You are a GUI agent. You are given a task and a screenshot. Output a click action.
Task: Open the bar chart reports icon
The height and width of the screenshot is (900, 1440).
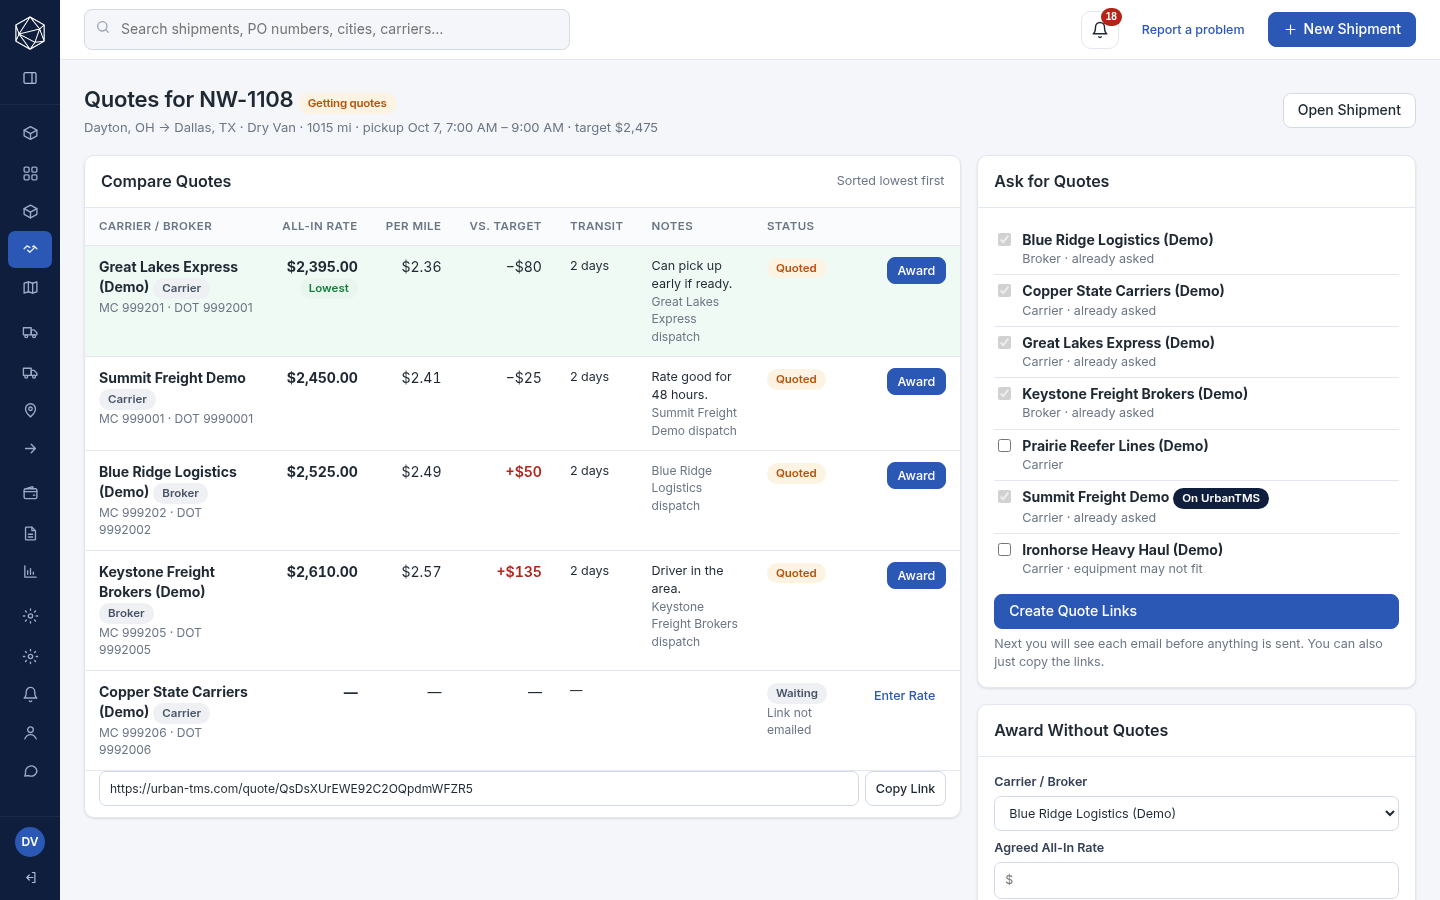30,572
